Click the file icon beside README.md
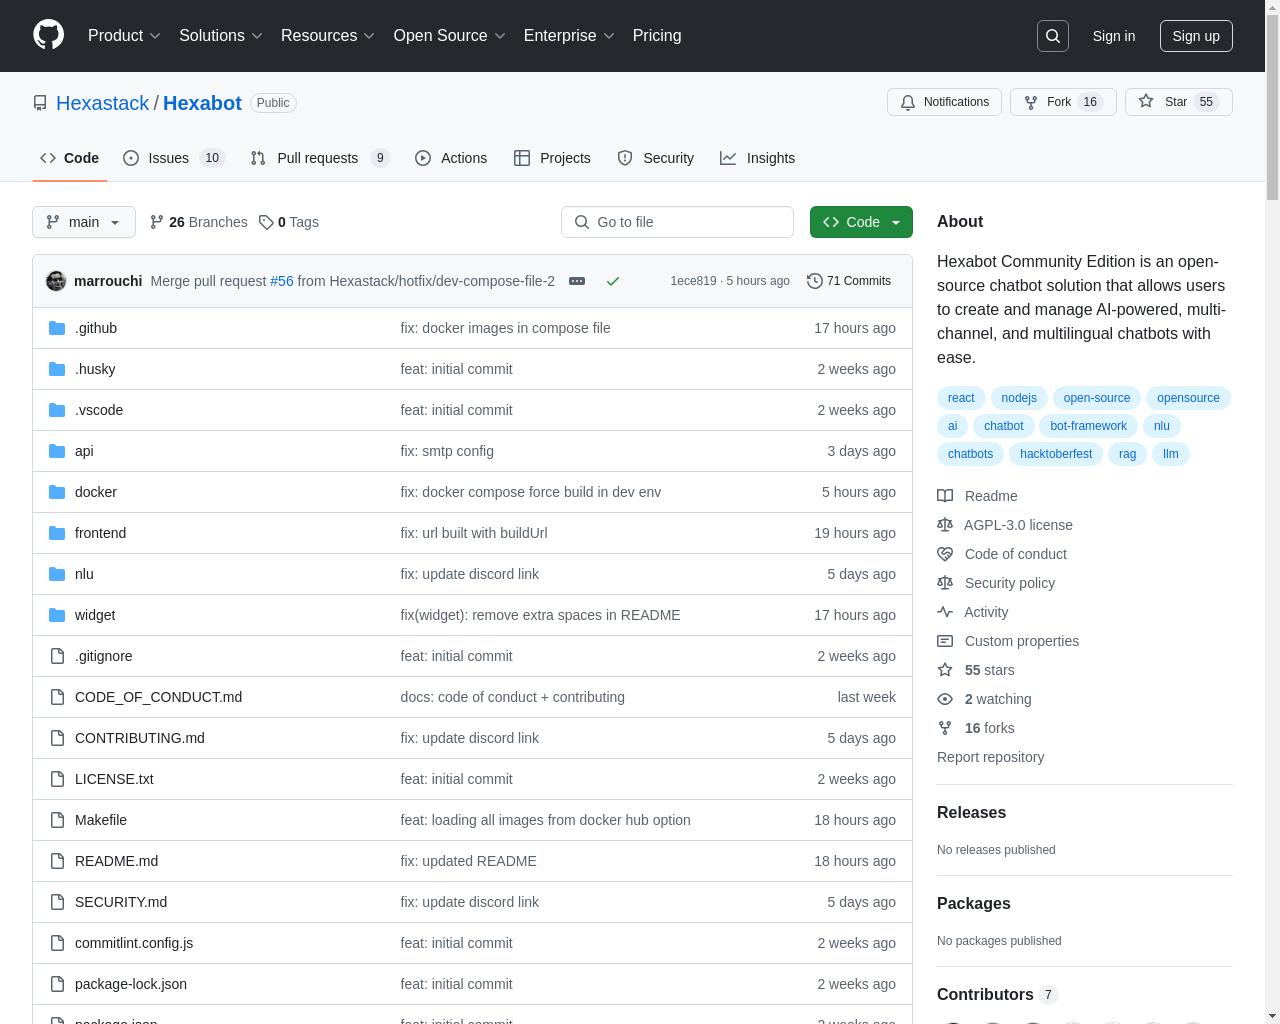The height and width of the screenshot is (1024, 1280). (x=57, y=861)
